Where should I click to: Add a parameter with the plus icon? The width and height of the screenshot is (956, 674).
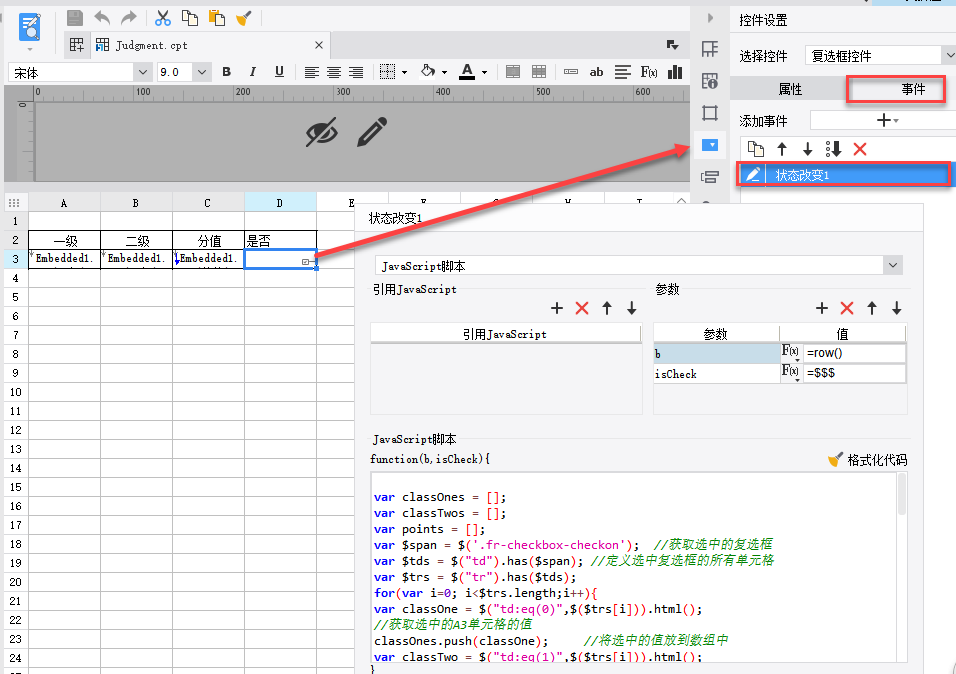tap(822, 309)
